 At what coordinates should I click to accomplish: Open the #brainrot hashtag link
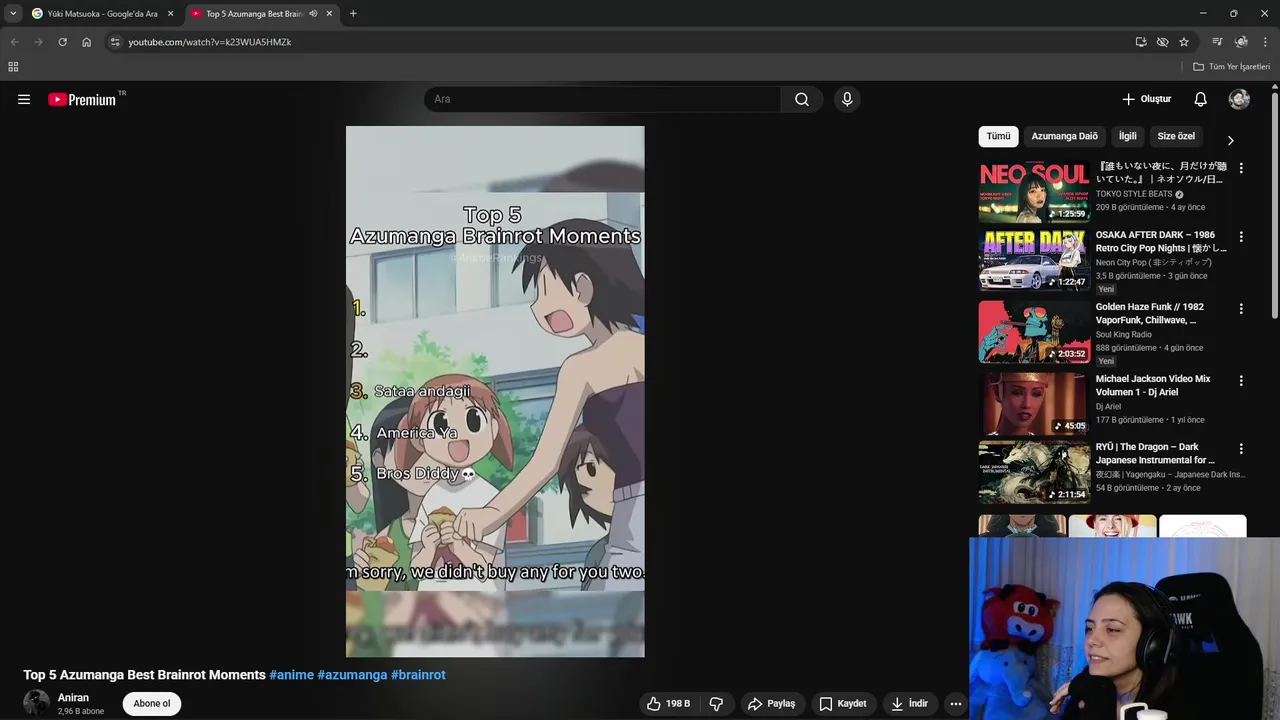(x=418, y=675)
